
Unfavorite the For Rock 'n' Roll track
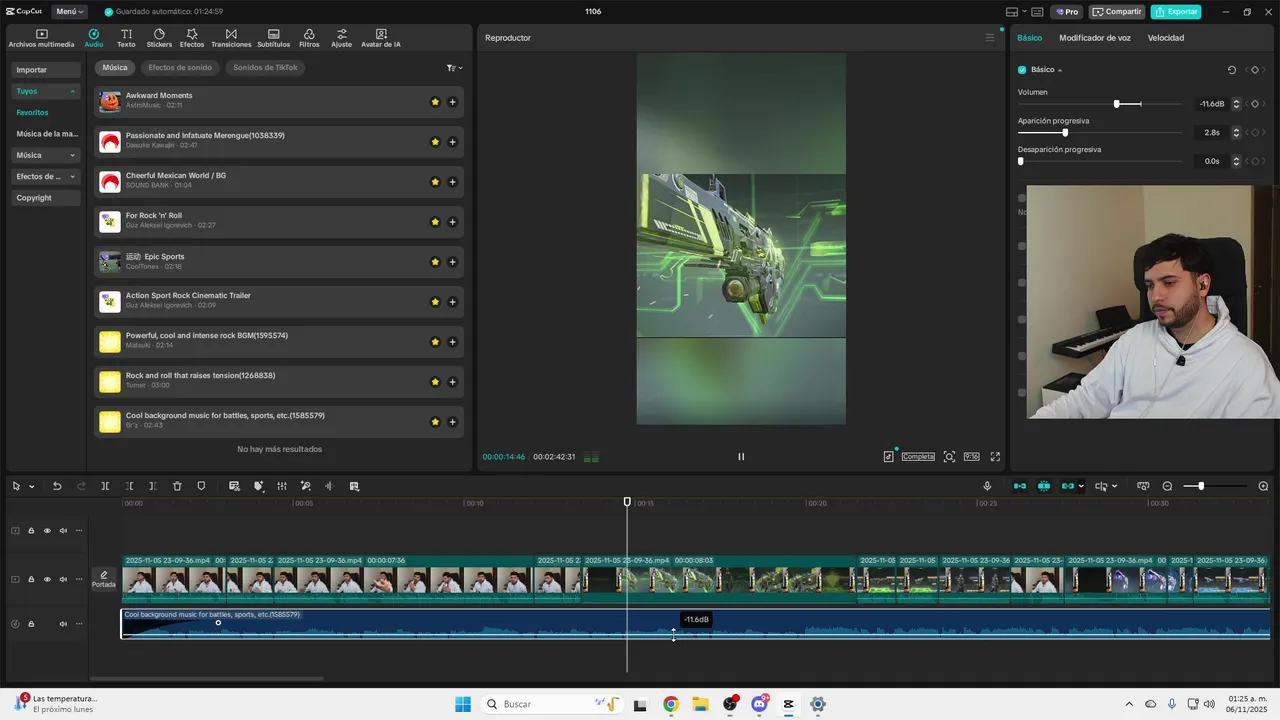pos(435,222)
